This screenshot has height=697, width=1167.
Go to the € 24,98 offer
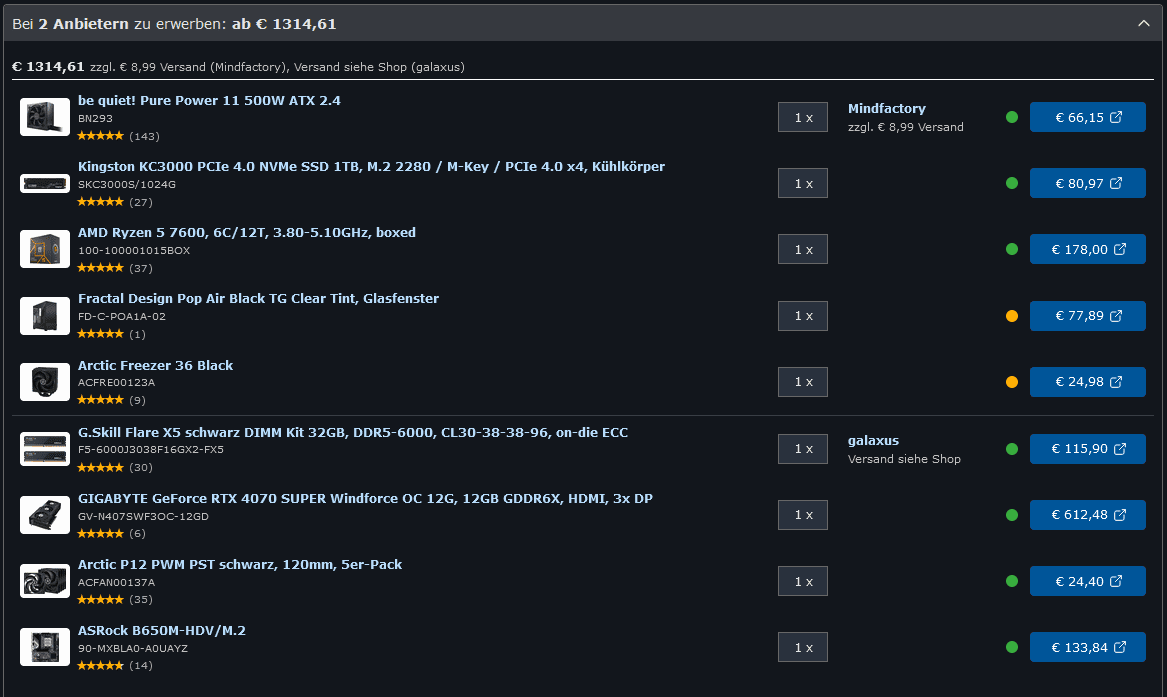click(x=1087, y=382)
